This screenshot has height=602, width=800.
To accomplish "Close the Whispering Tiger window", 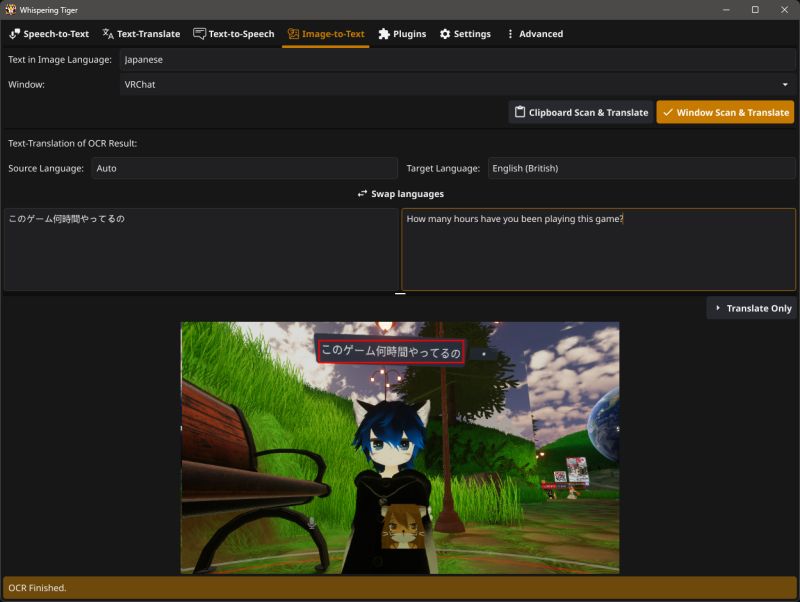I will coord(784,10).
